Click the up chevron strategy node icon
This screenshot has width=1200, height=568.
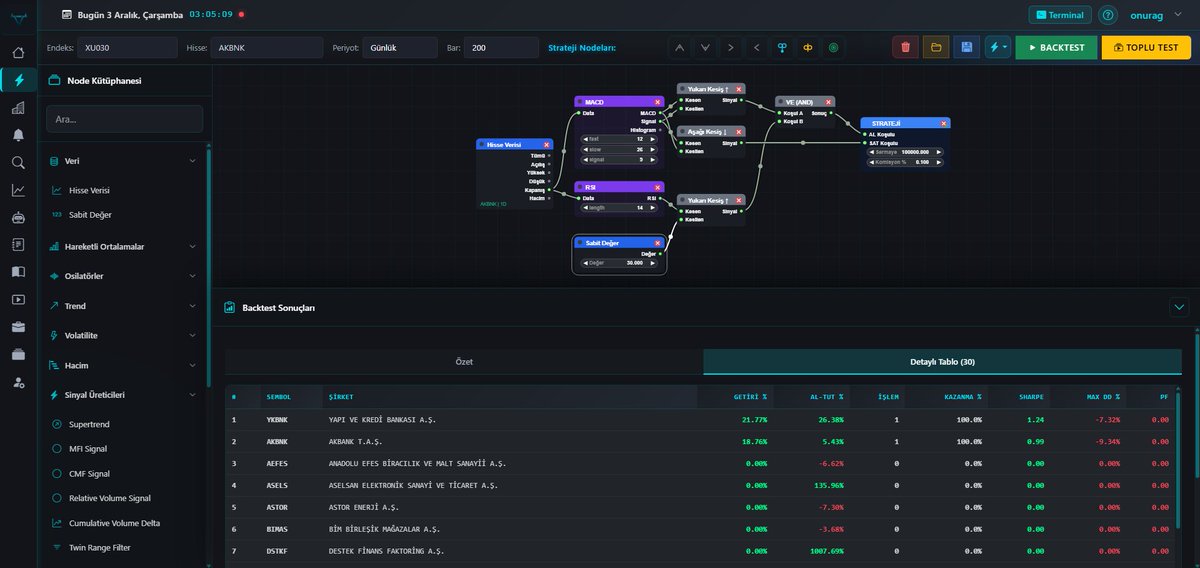(680, 47)
